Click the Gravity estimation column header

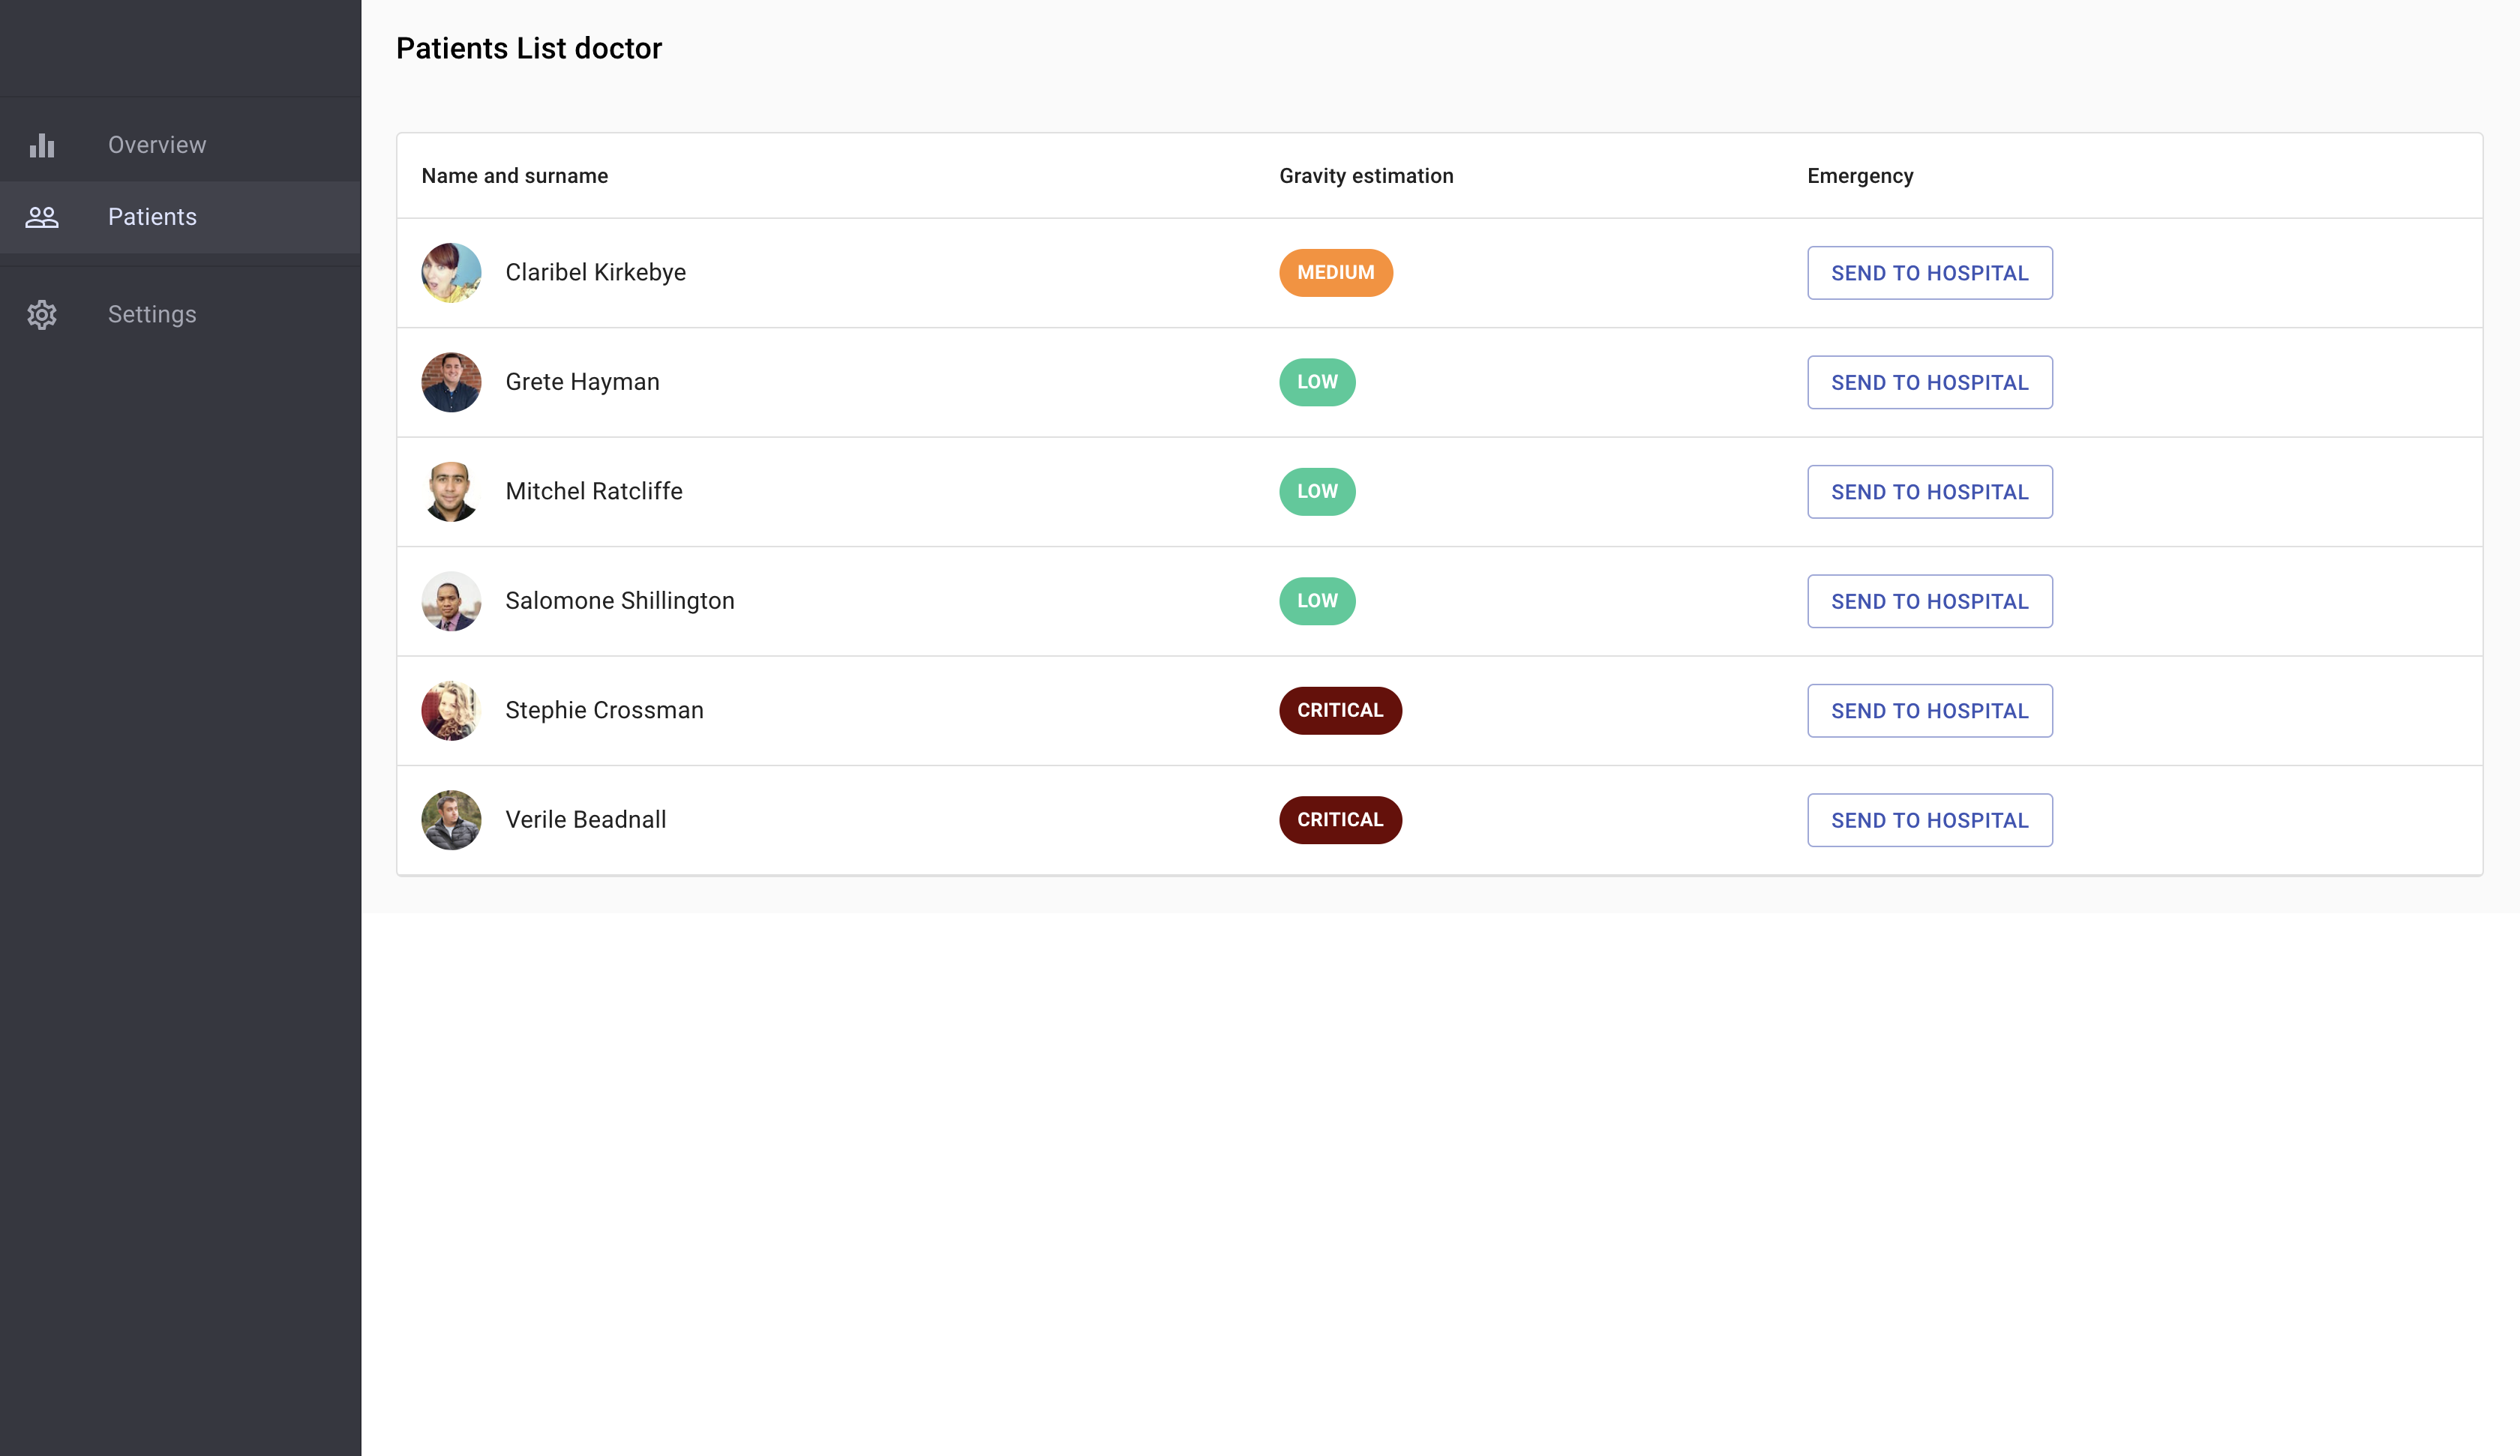point(1365,176)
